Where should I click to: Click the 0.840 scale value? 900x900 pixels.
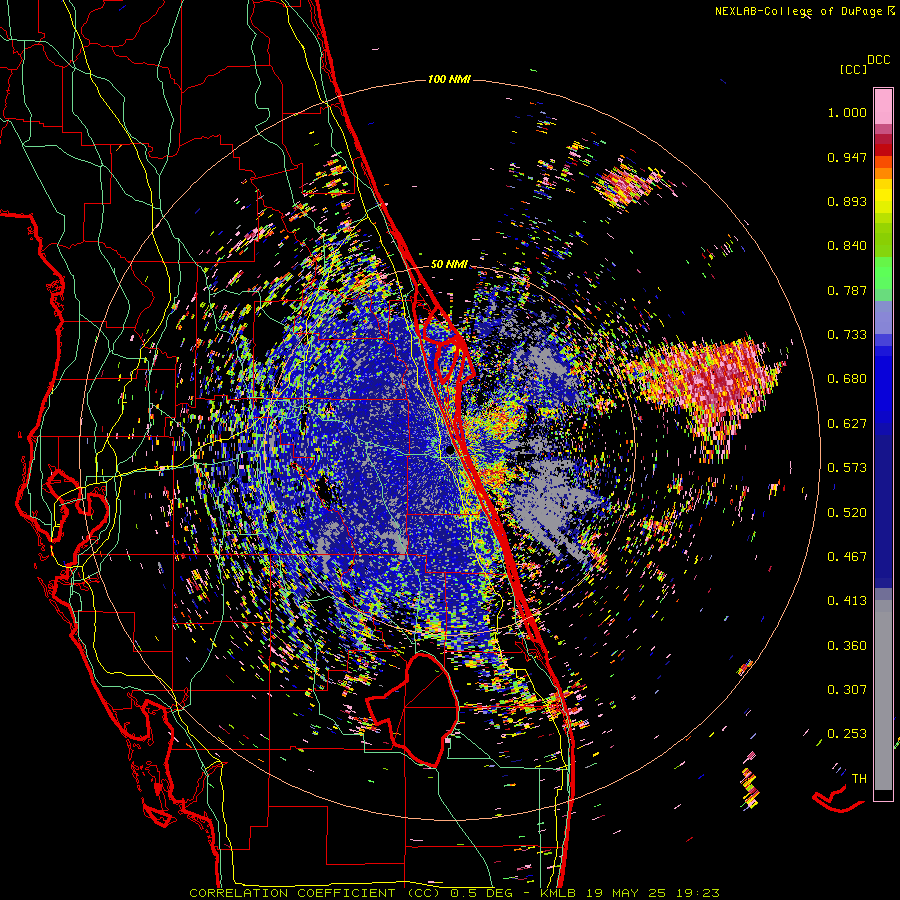click(847, 246)
